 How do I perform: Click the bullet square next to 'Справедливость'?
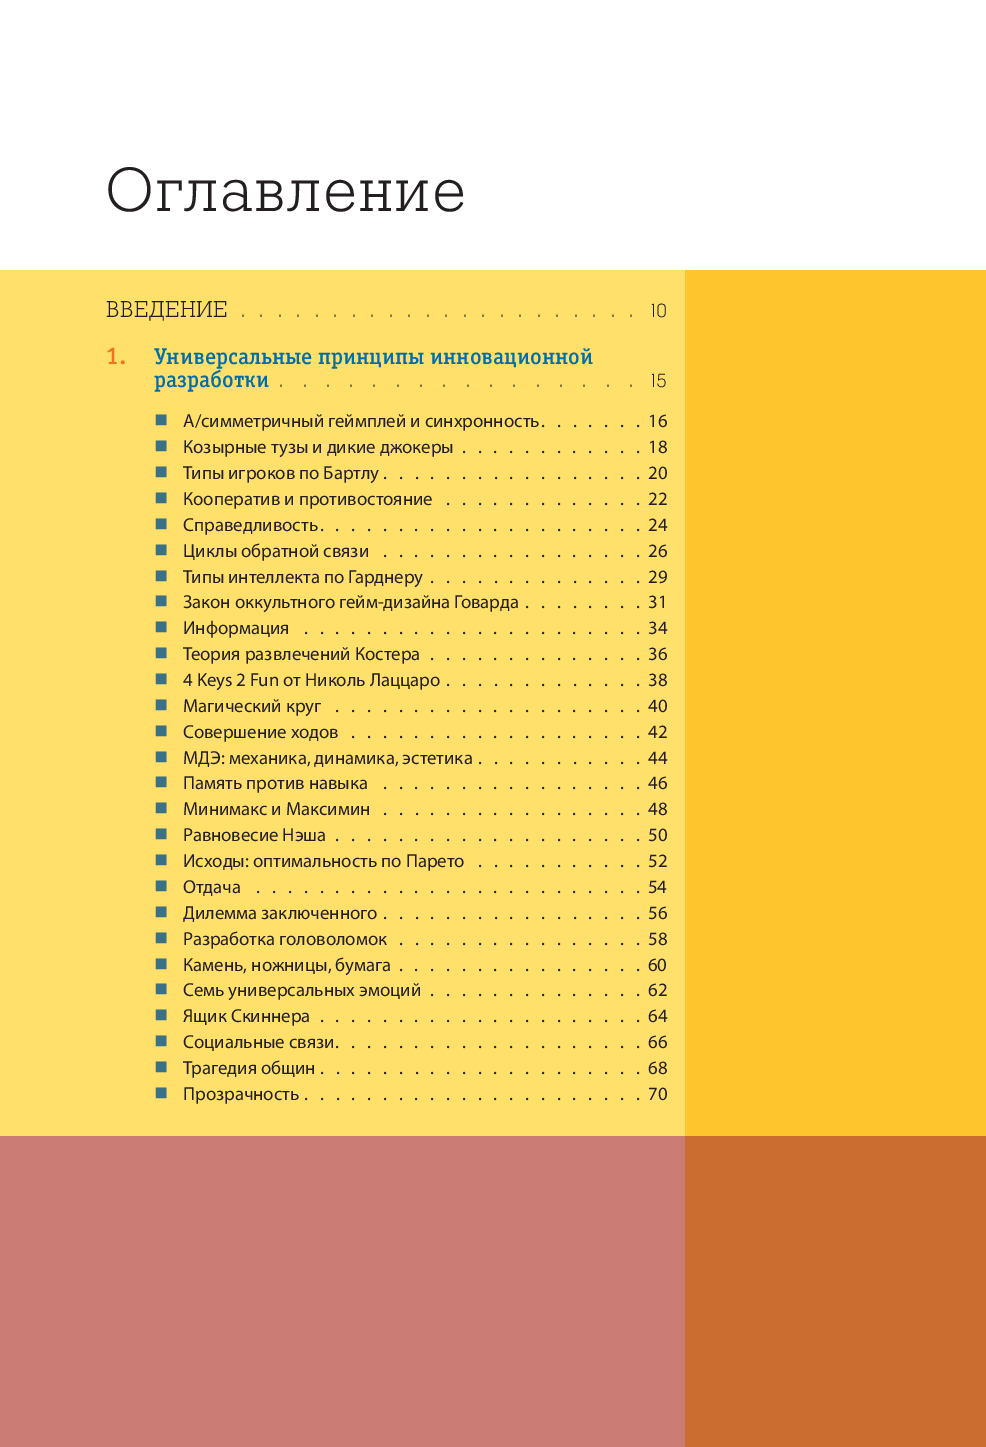(161, 524)
